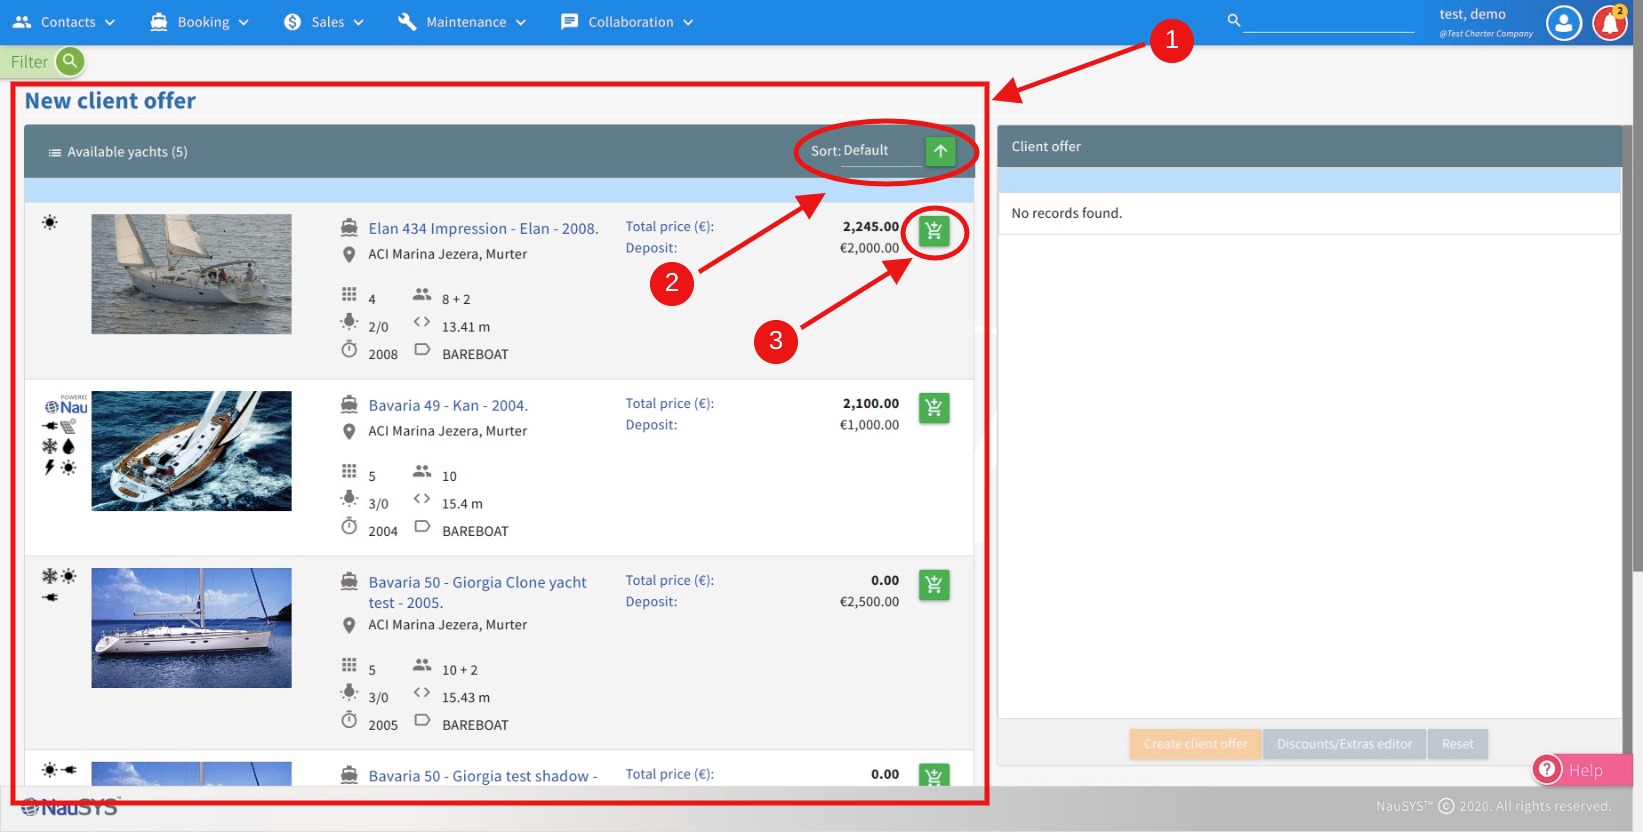Screen dimensions: 1643x832
Task: Click the charter type tag icon beside 2004 BAREBOAT
Action: (422, 526)
